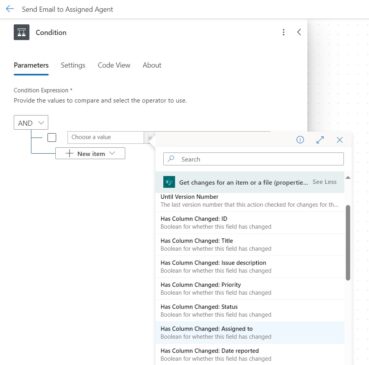Click the dynamic content Search field

click(x=253, y=159)
